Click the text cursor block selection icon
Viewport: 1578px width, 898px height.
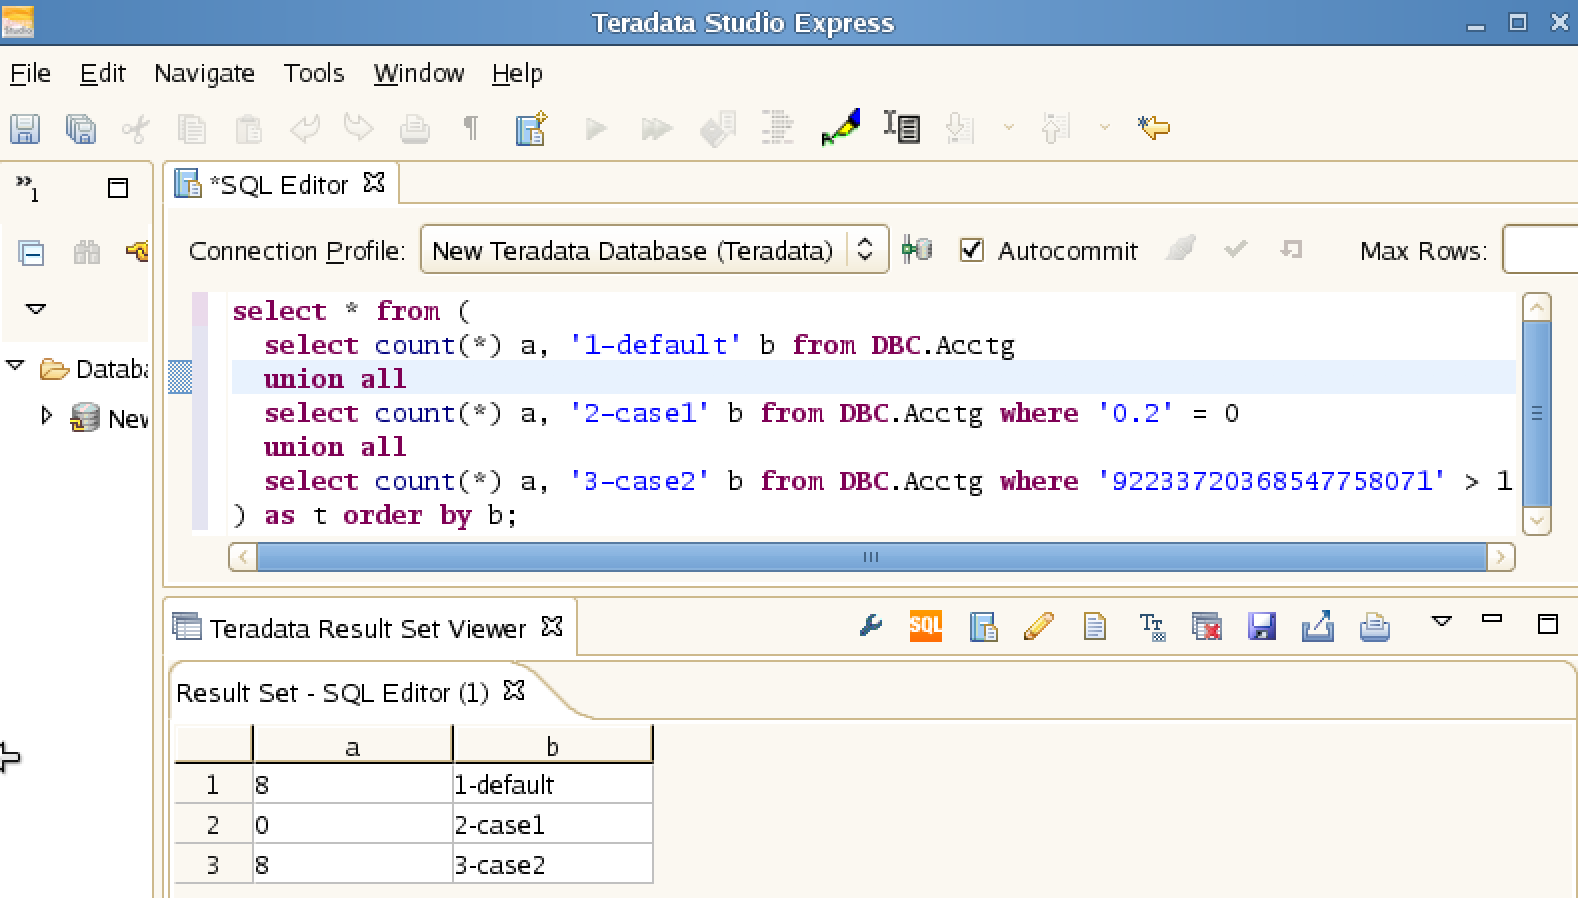coord(902,127)
